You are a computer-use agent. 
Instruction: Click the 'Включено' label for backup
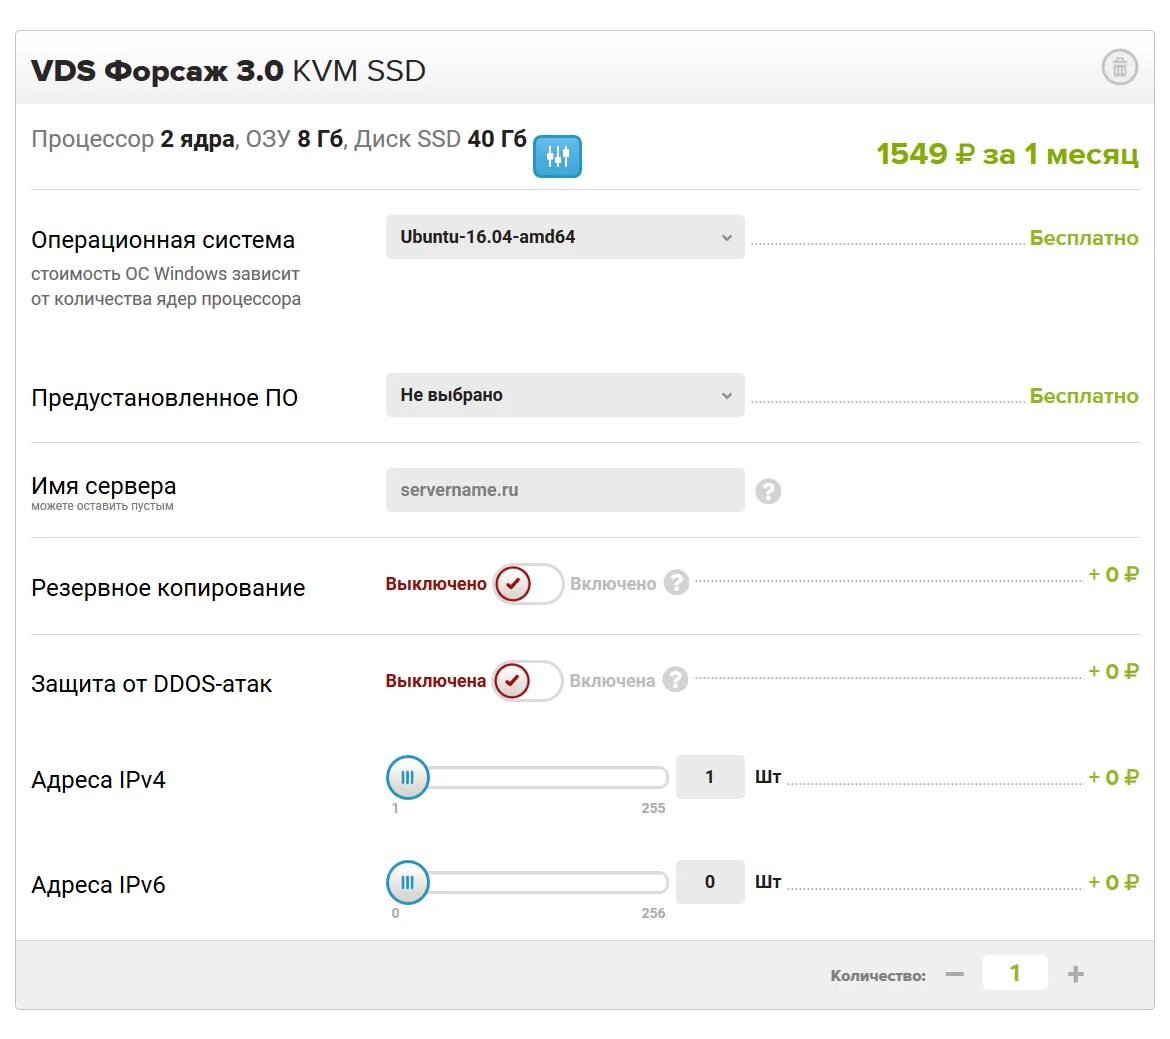click(613, 584)
